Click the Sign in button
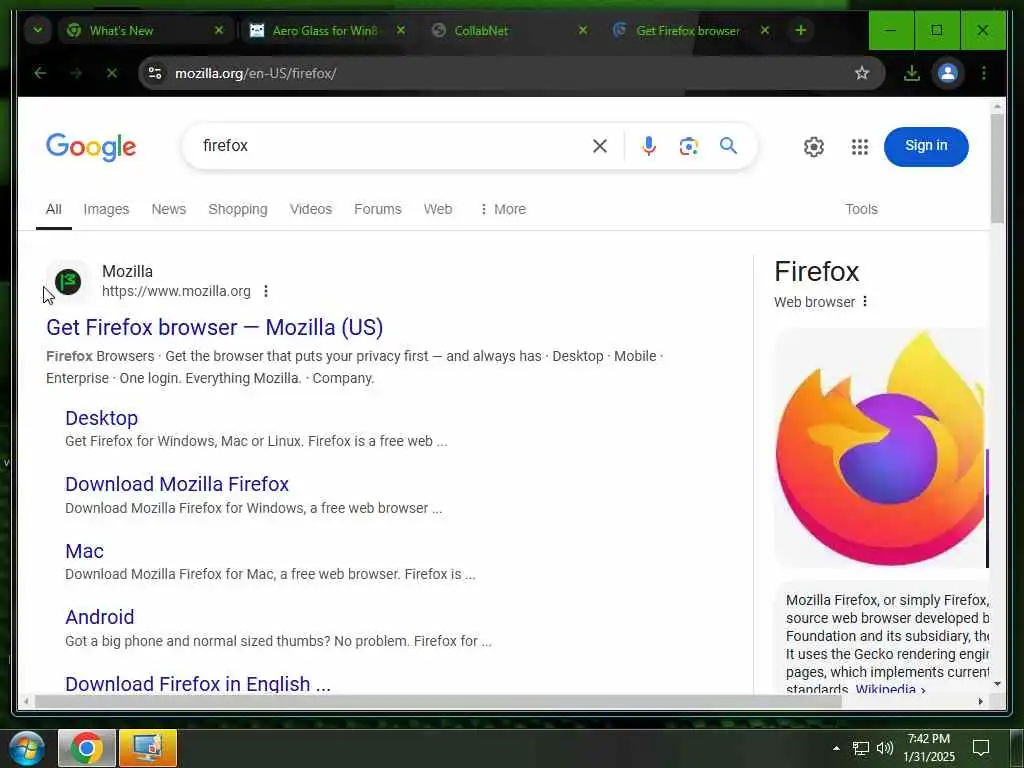Screen dimensions: 1024x768 pyautogui.click(x=926, y=146)
